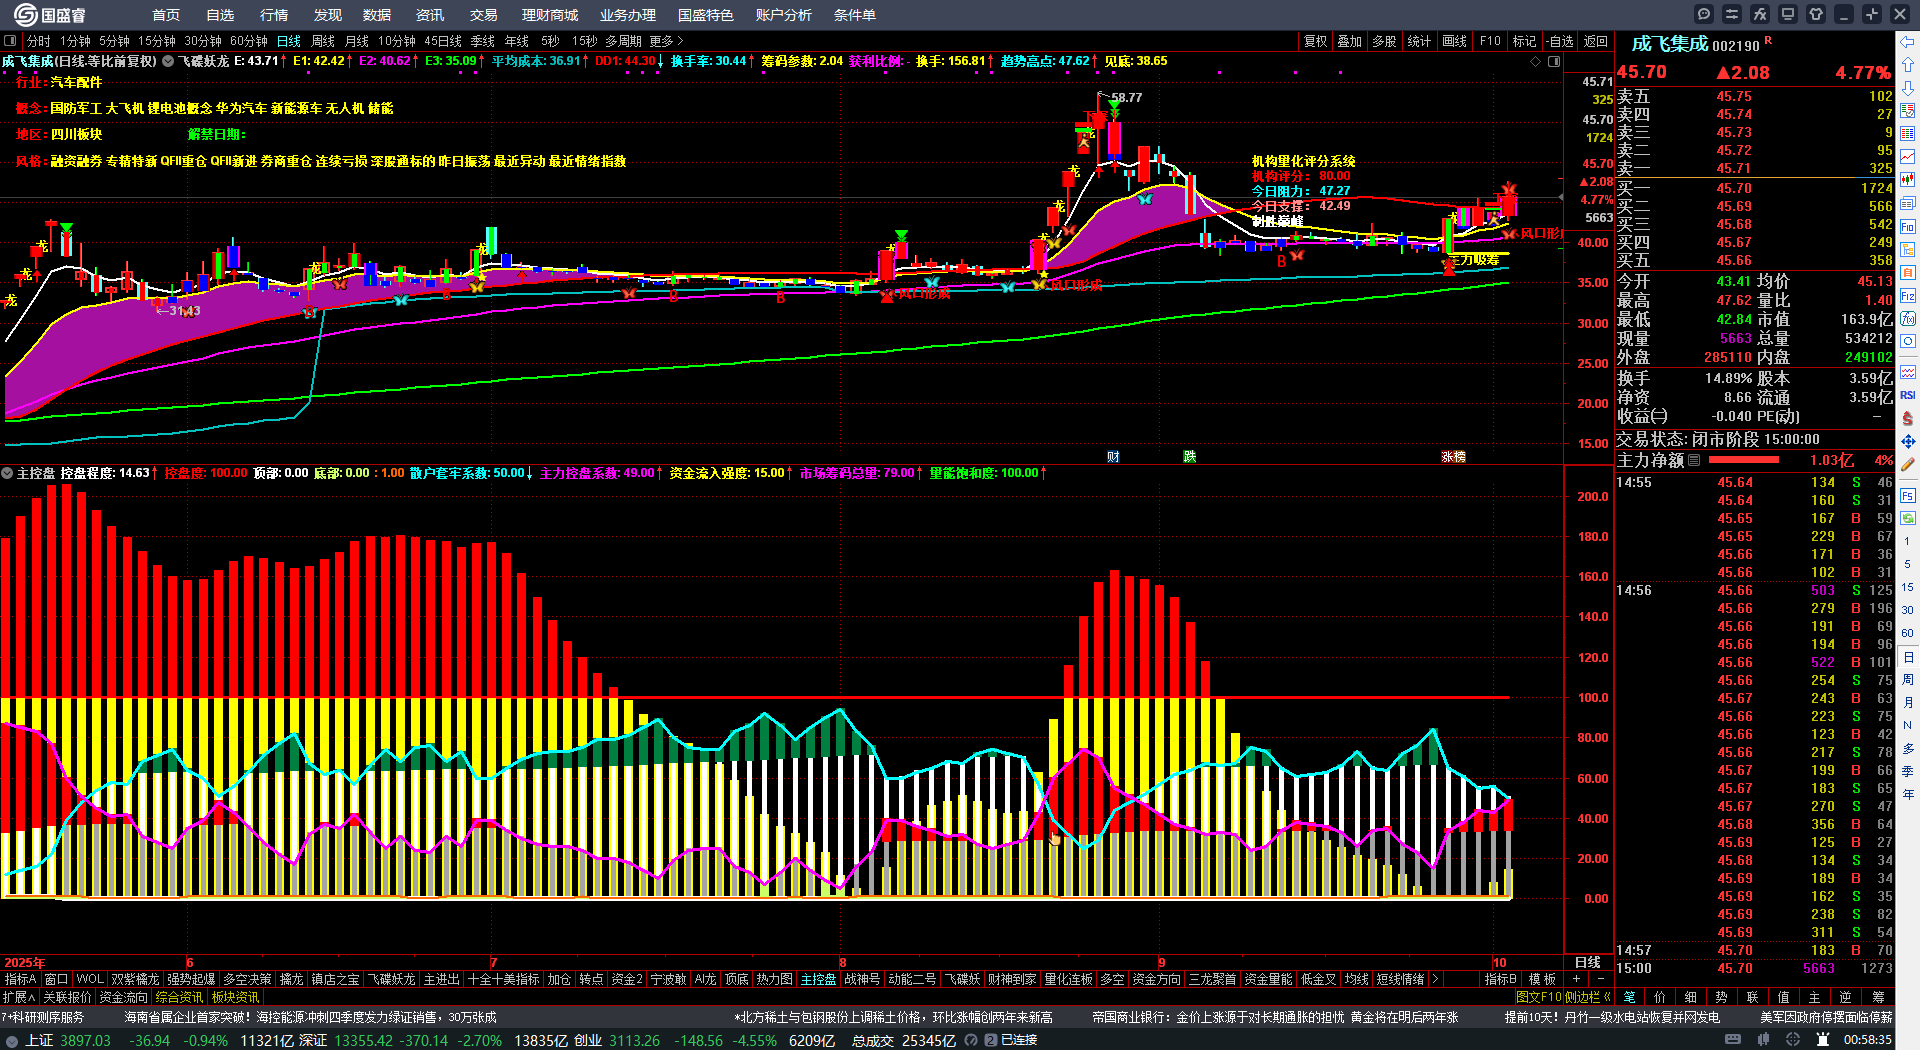Open the 统计 statistics dropdown

tap(1419, 41)
